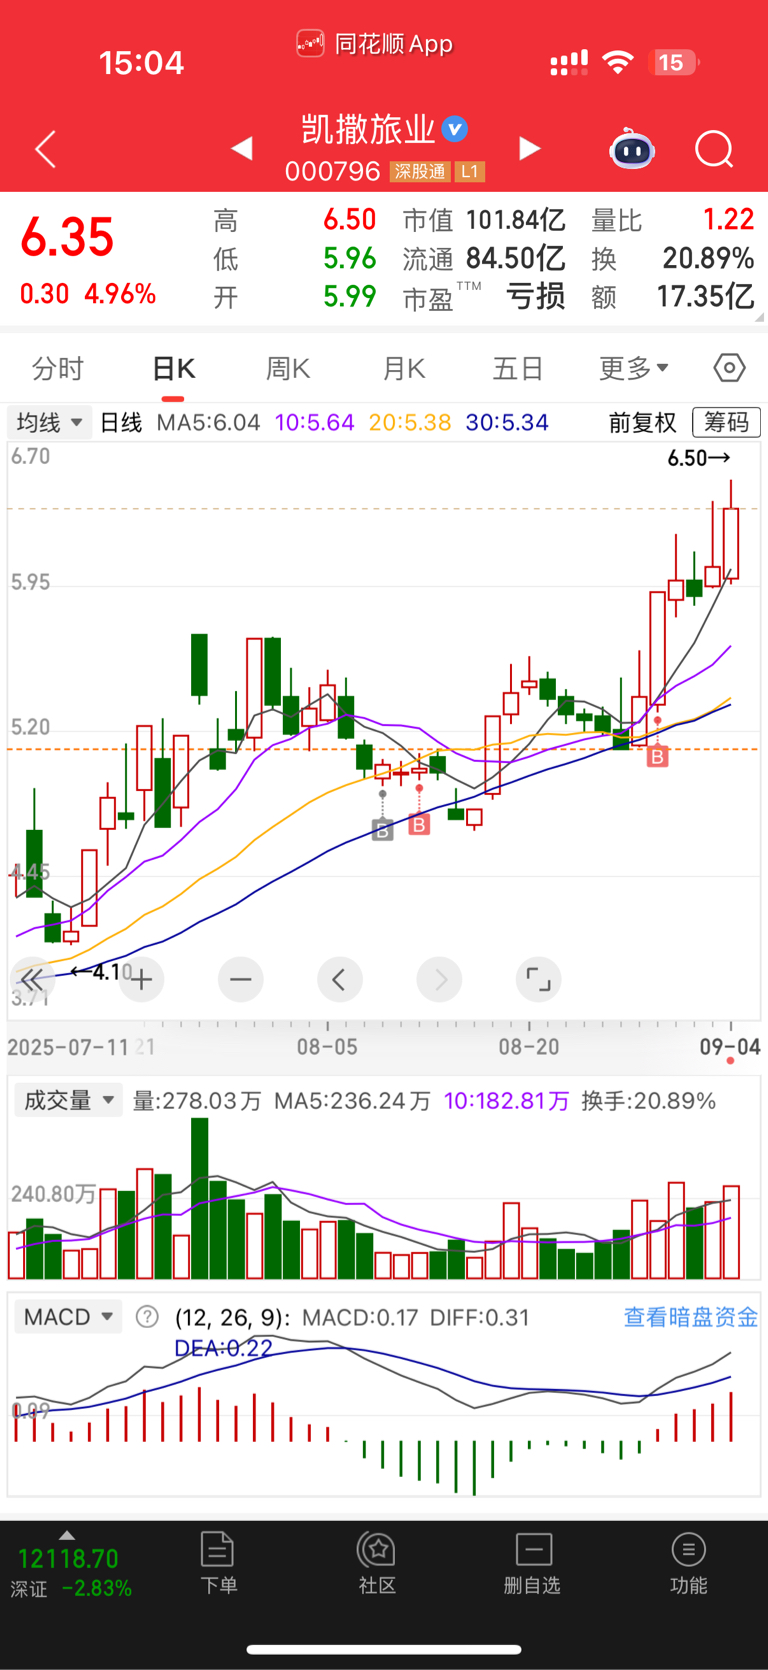The image size is (768, 1670).
Task: Open 更多 chart period dropdown
Action: (634, 368)
